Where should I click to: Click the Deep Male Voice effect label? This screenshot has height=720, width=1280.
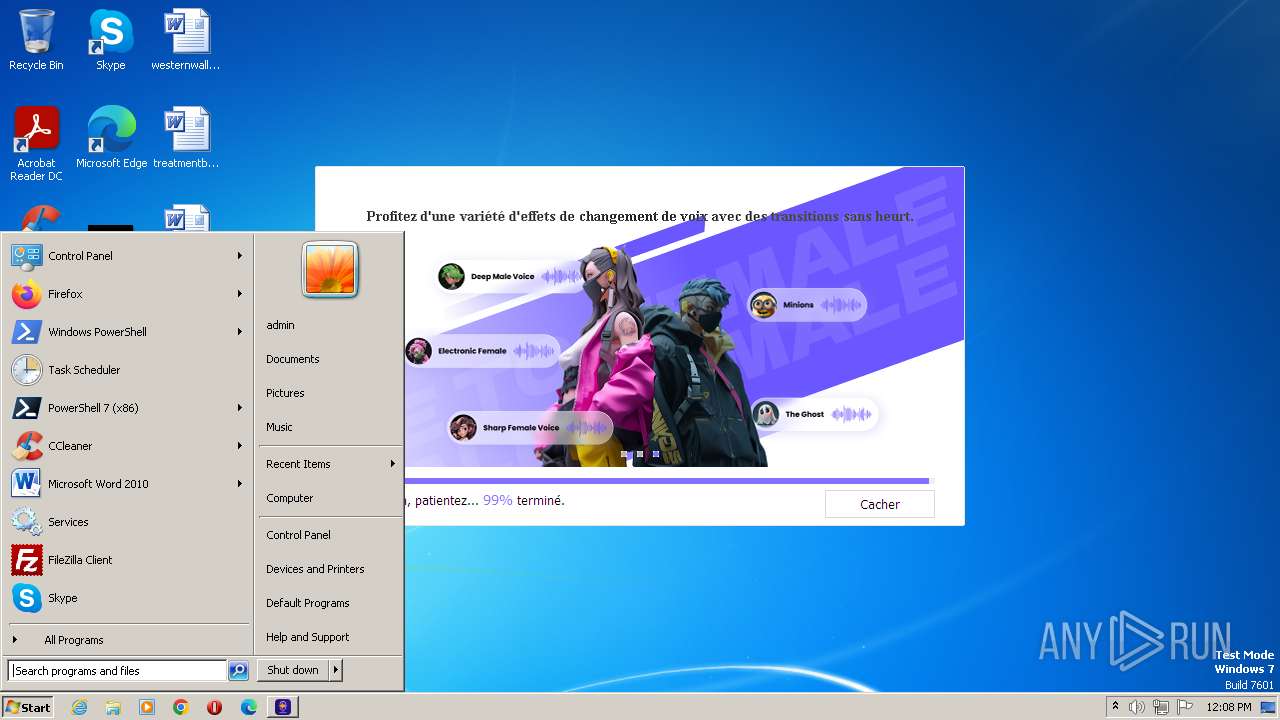click(x=502, y=276)
